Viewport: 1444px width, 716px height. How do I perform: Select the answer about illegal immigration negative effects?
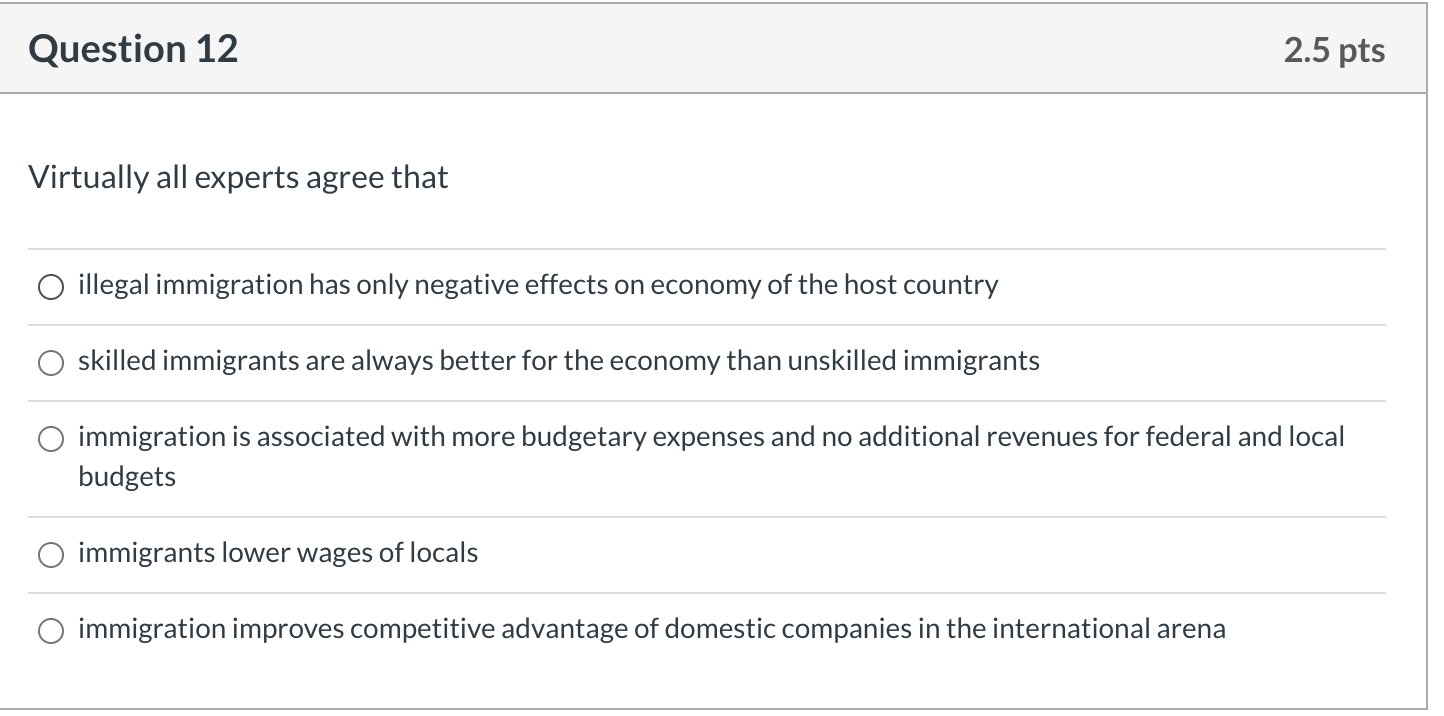pyautogui.click(x=50, y=287)
